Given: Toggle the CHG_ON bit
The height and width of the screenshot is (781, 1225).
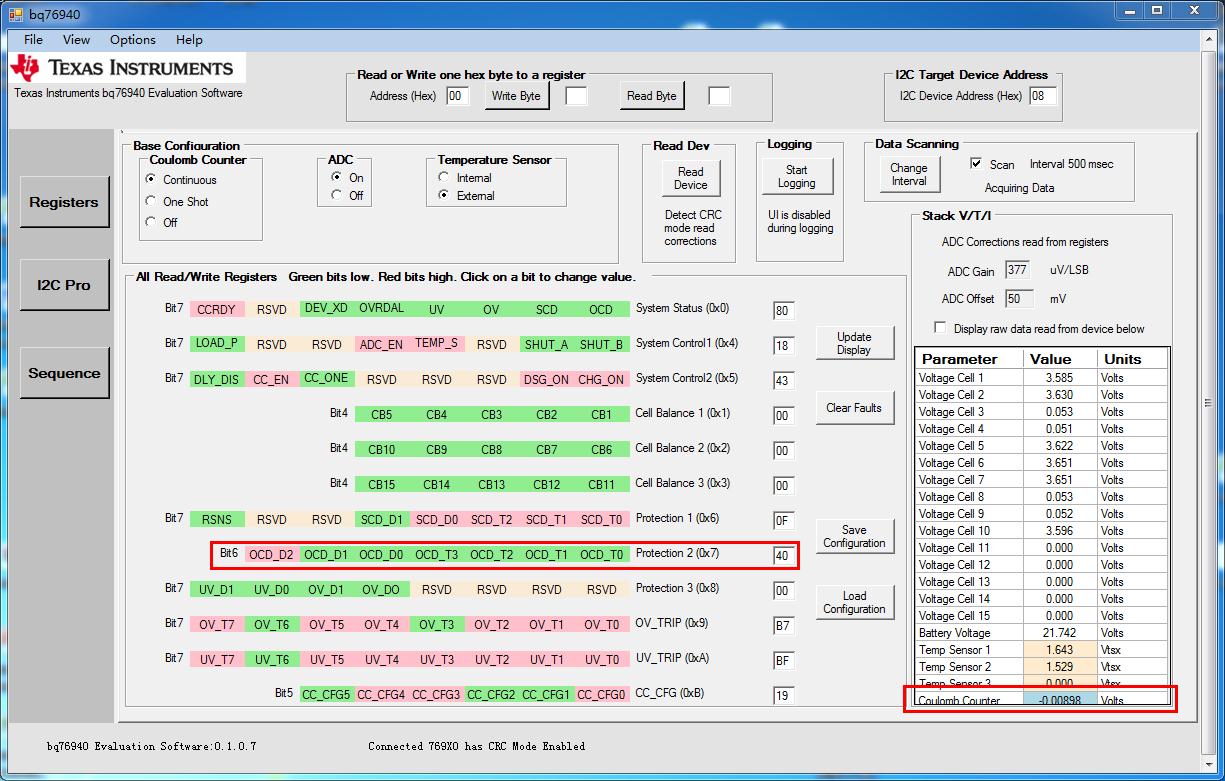Looking at the screenshot, I should pos(602,380).
